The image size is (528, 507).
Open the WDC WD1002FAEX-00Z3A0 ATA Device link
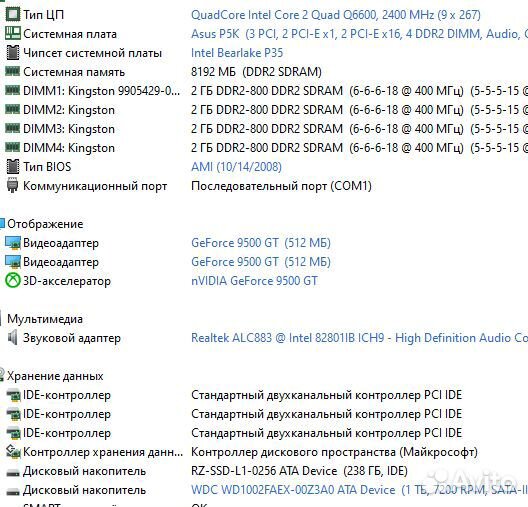(359, 490)
